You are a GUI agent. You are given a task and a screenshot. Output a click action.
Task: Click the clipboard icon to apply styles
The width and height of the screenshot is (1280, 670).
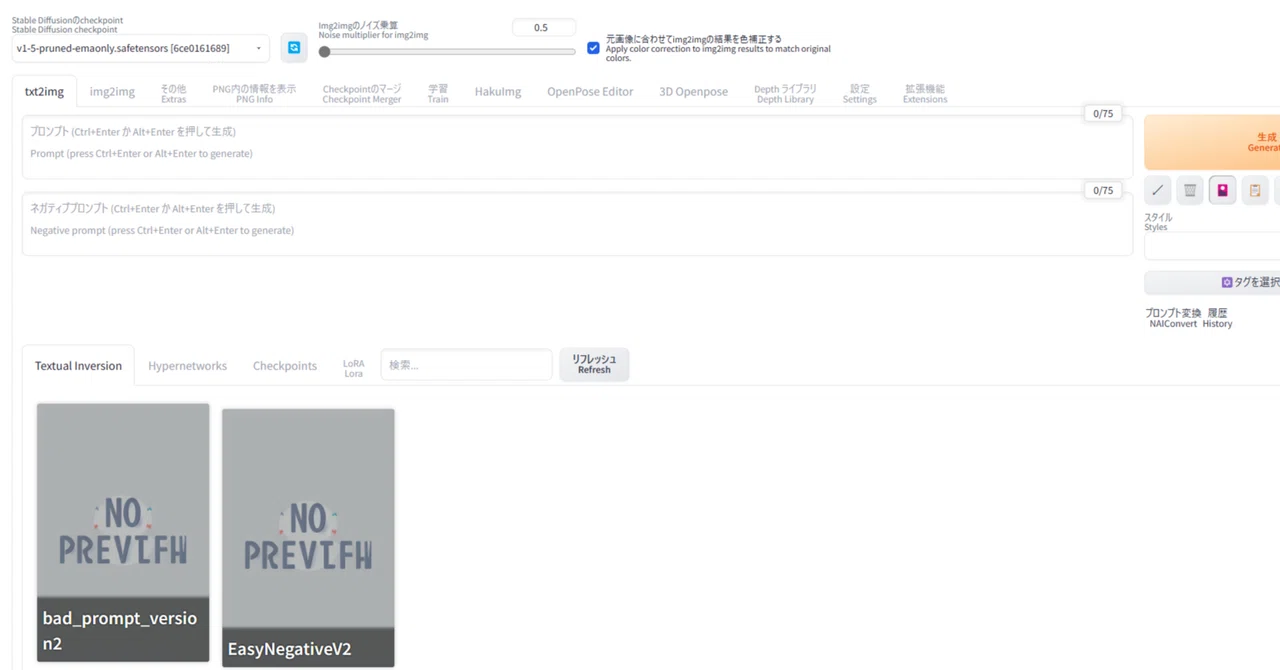pos(1255,190)
